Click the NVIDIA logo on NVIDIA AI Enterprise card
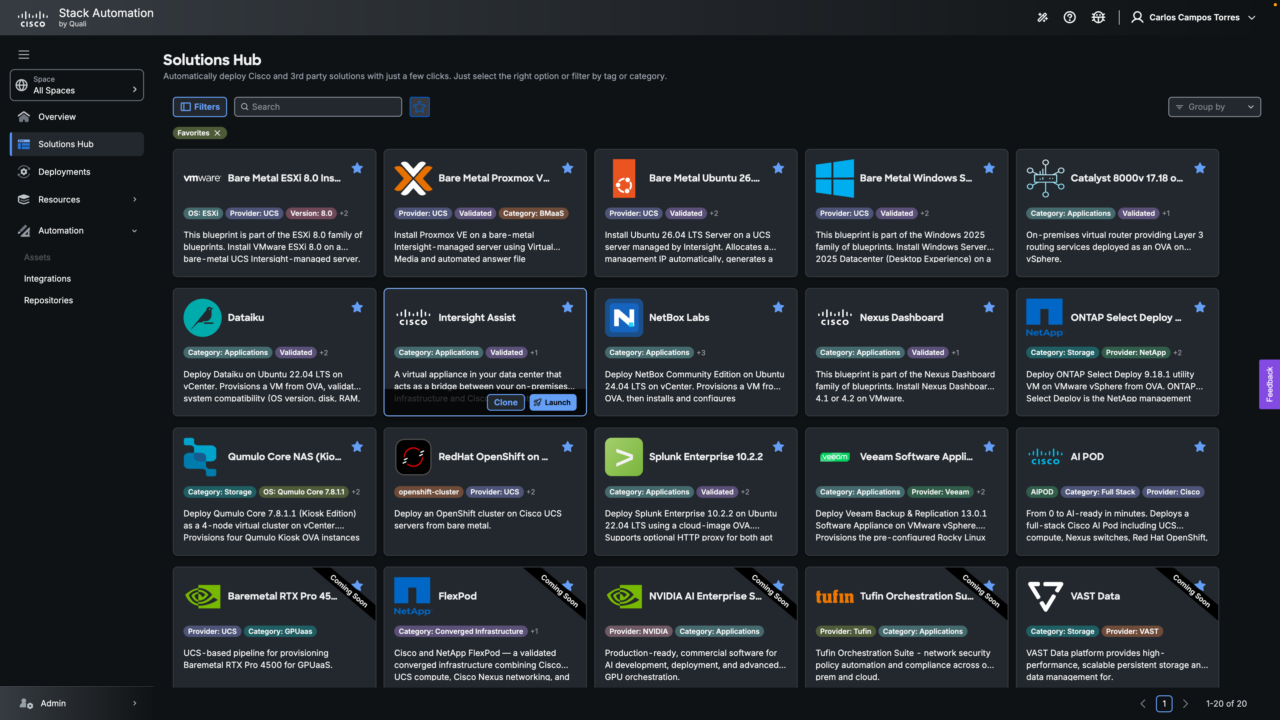This screenshot has height=720, width=1280. point(624,596)
